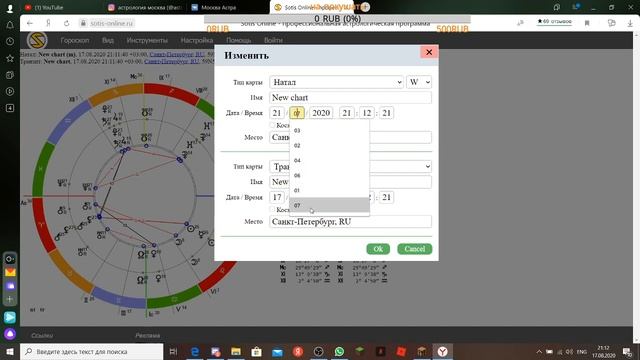
Task: Open the Mail app on taskbar
Action: [x=277, y=351]
